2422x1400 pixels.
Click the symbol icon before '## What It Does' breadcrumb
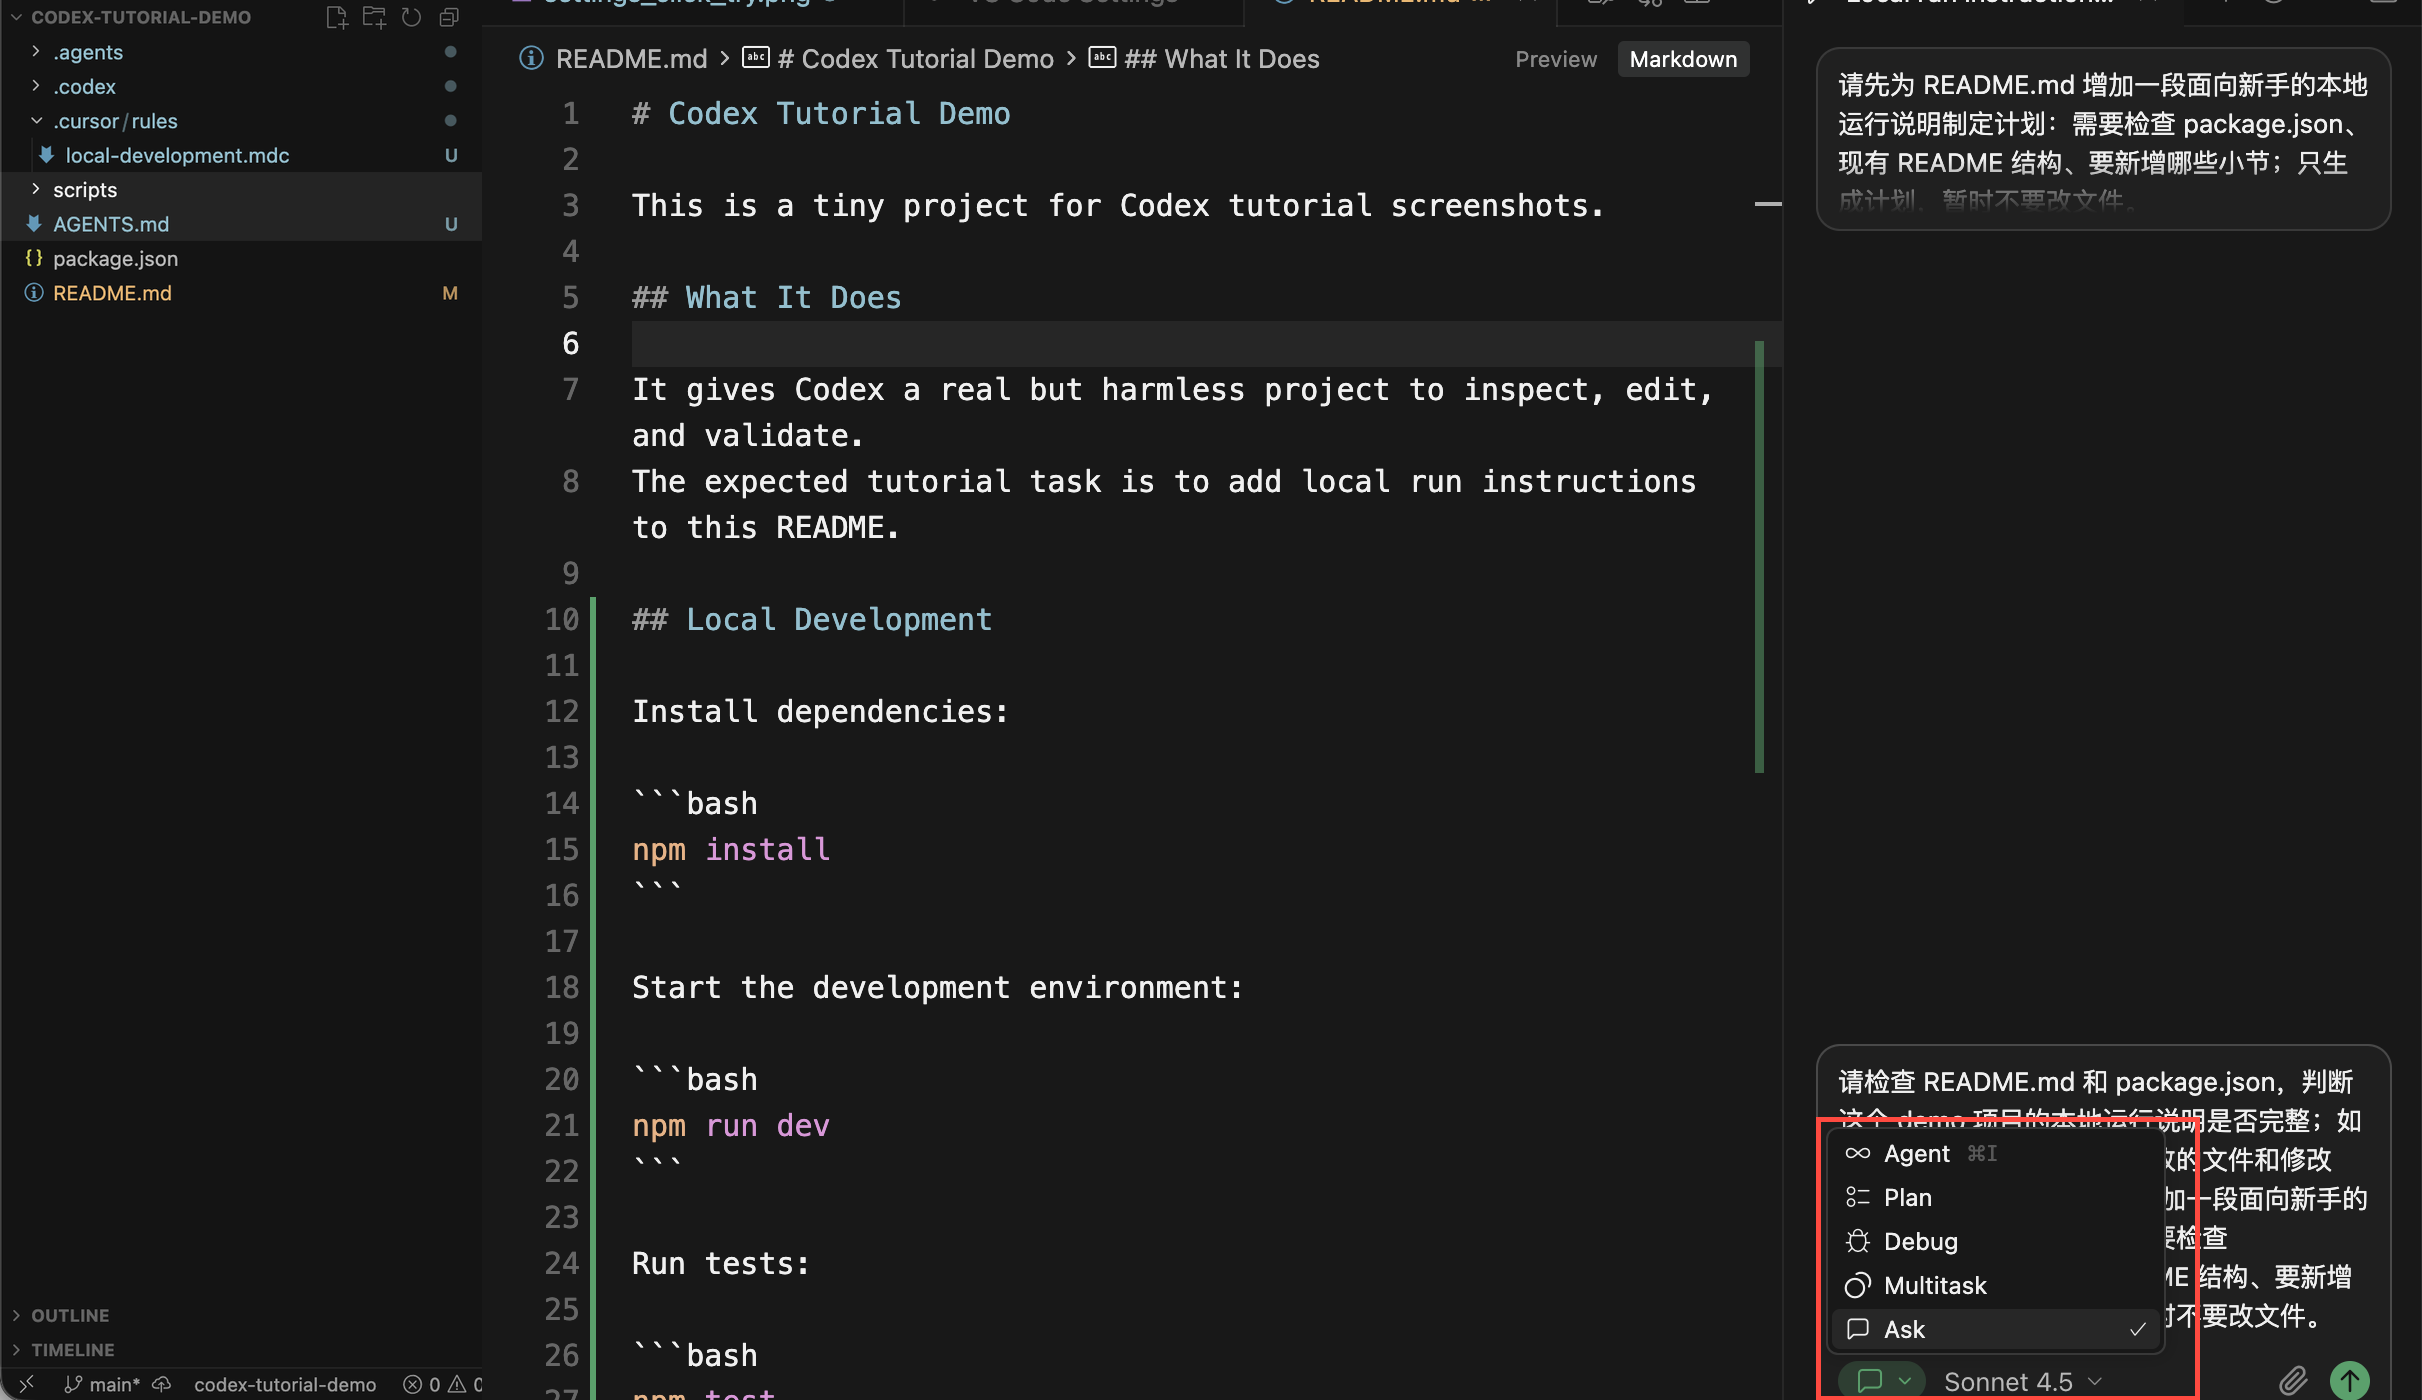[1102, 58]
